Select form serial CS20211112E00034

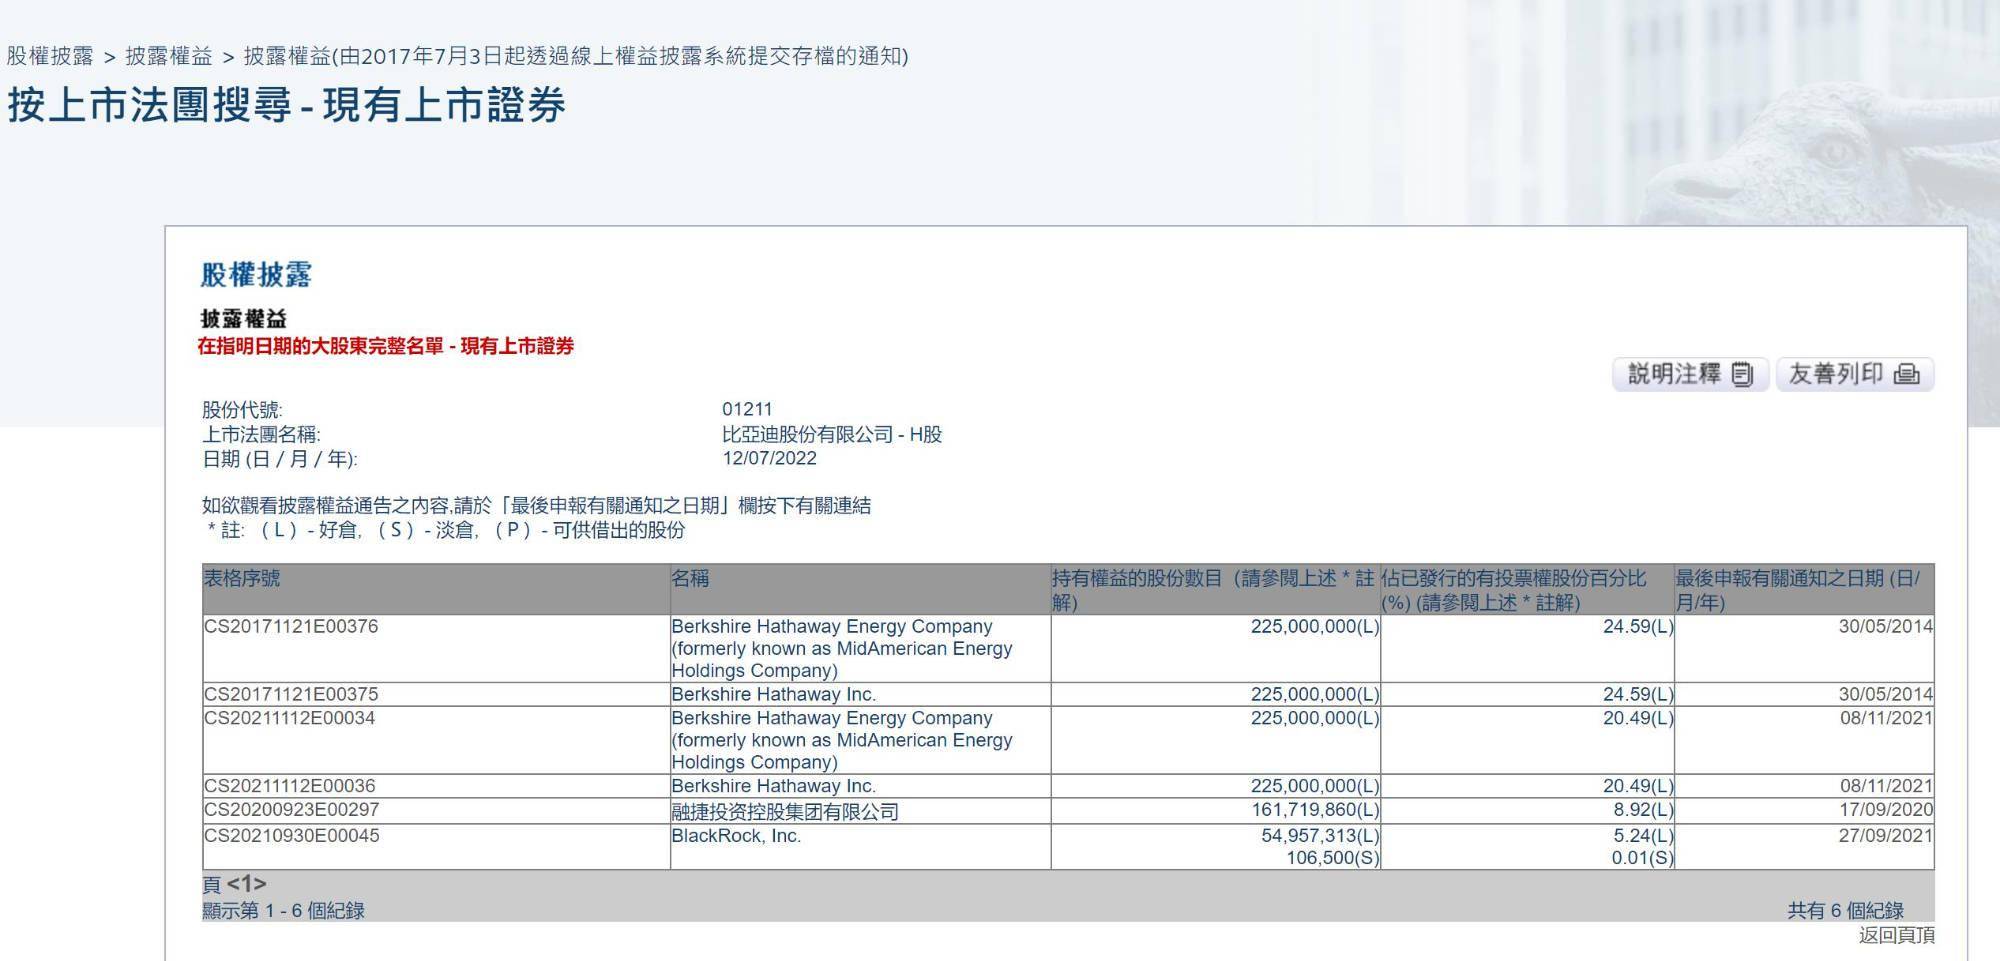click(290, 718)
